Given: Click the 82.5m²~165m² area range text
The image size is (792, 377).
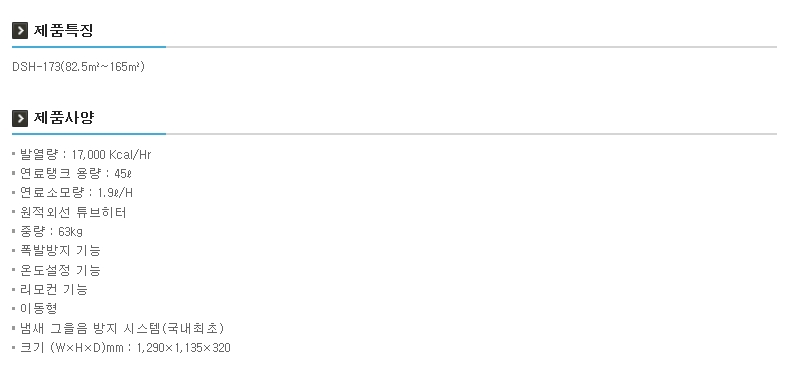Looking at the screenshot, I should click(x=103, y=67).
